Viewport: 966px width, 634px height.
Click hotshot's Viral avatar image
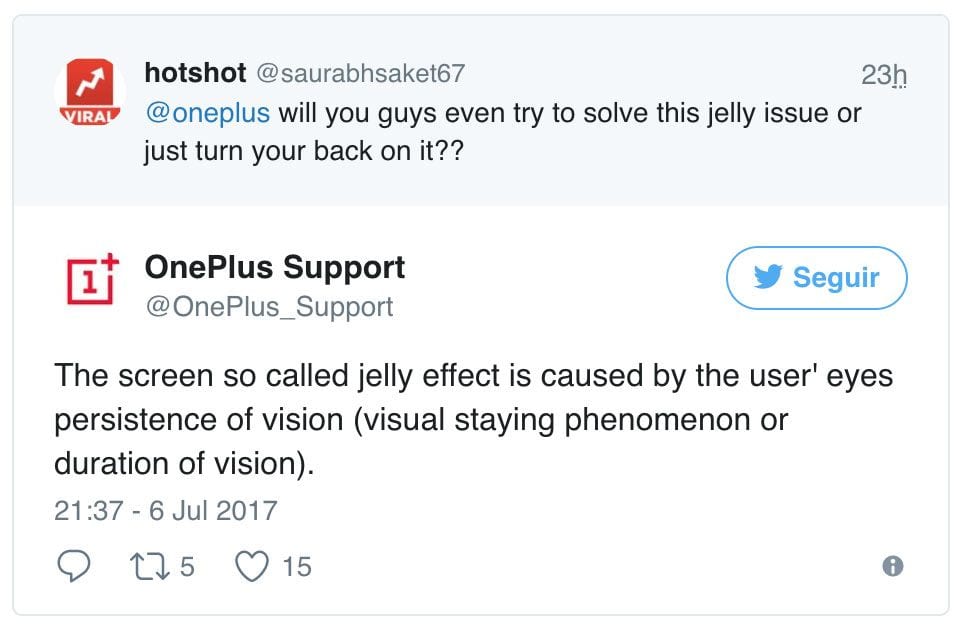[x=90, y=92]
